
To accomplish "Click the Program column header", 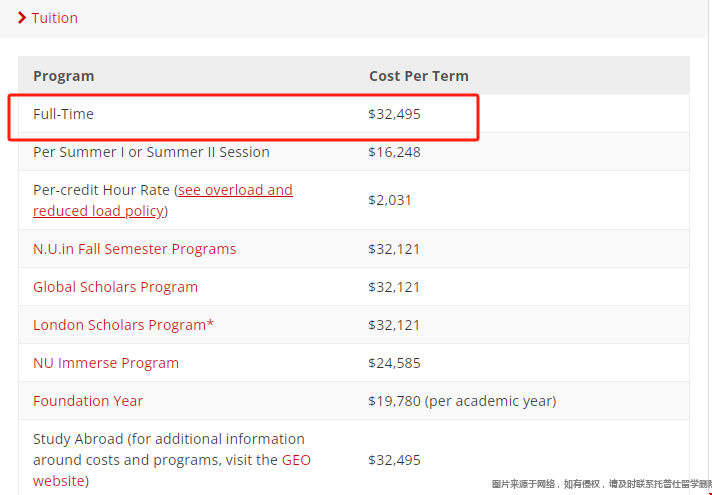I will pyautogui.click(x=63, y=76).
